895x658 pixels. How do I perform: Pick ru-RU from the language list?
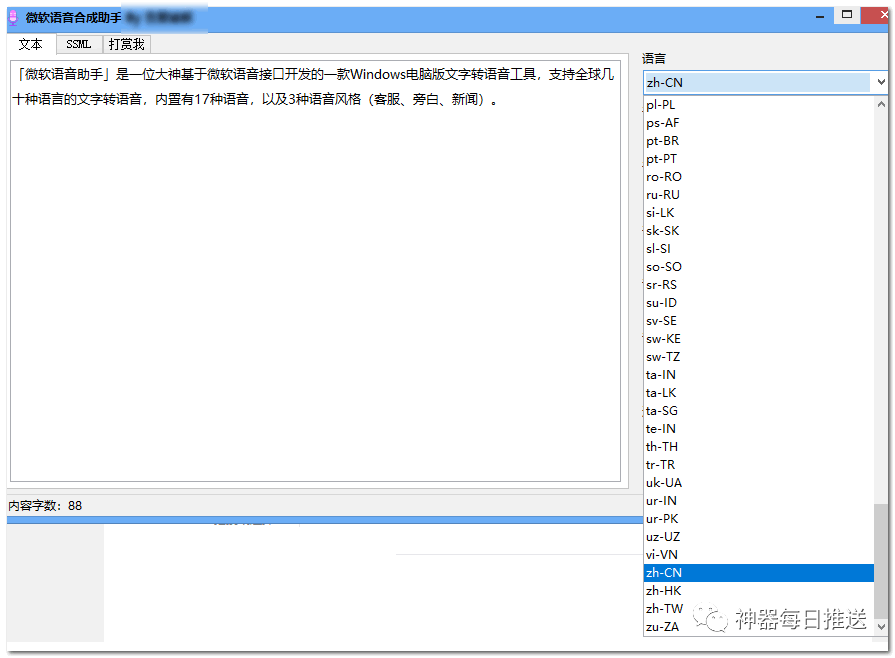759,195
